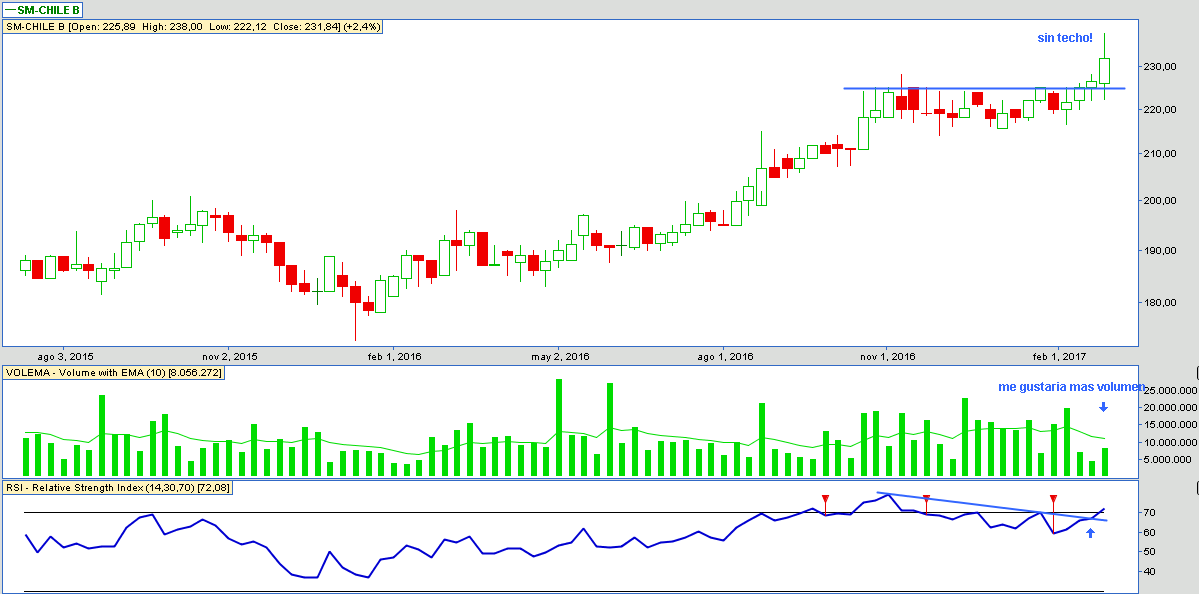Select the leftmost red triangle marker on RSI
The height and width of the screenshot is (594, 1199).
pyautogui.click(x=825, y=499)
